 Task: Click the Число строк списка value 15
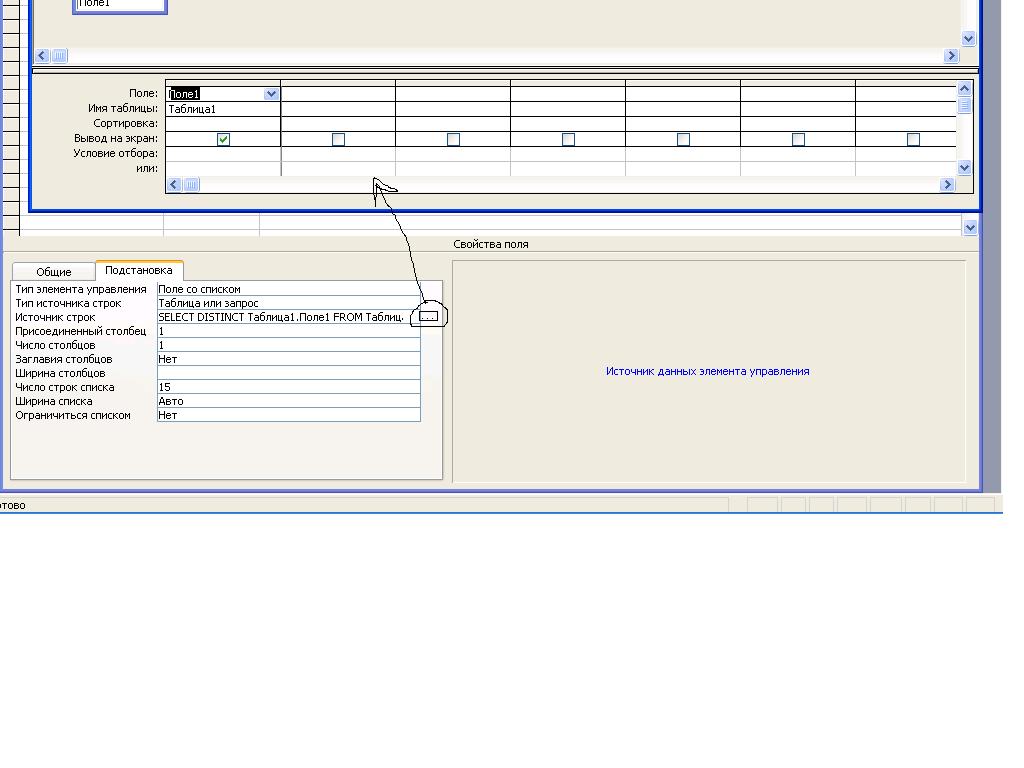[x=289, y=387]
